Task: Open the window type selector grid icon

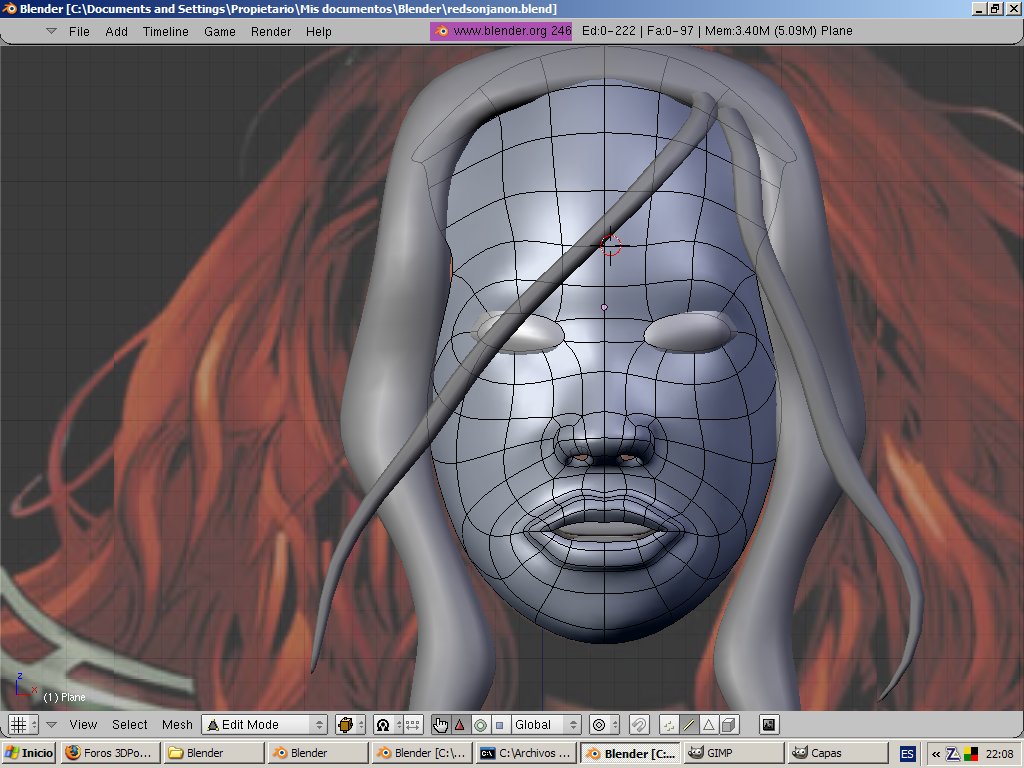Action: click(24, 724)
